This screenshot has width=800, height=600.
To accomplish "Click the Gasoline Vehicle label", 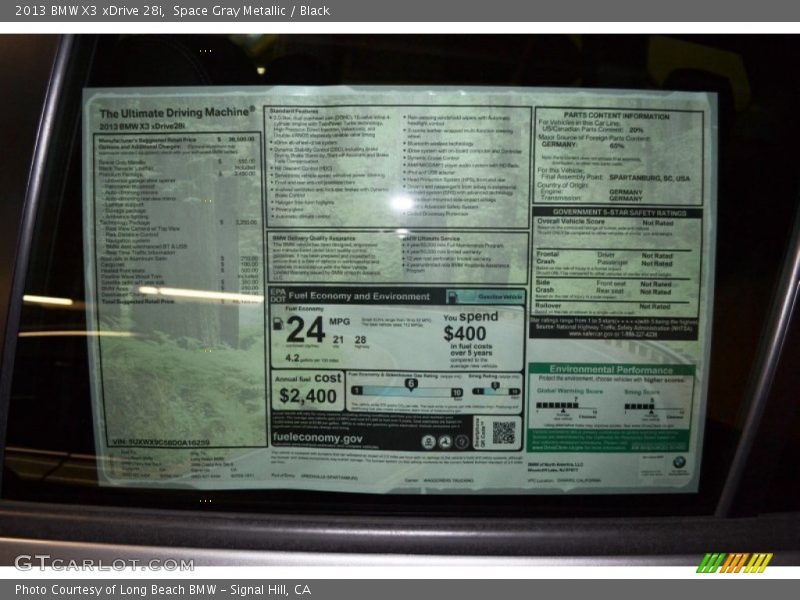I will pos(500,296).
